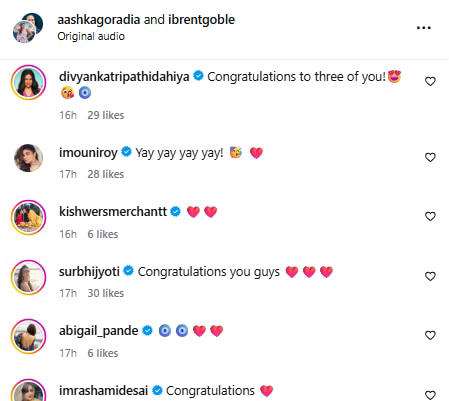This screenshot has width=449, height=401.
Task: View 29 likes on divyankatripathidahiya's comment
Action: (x=106, y=115)
